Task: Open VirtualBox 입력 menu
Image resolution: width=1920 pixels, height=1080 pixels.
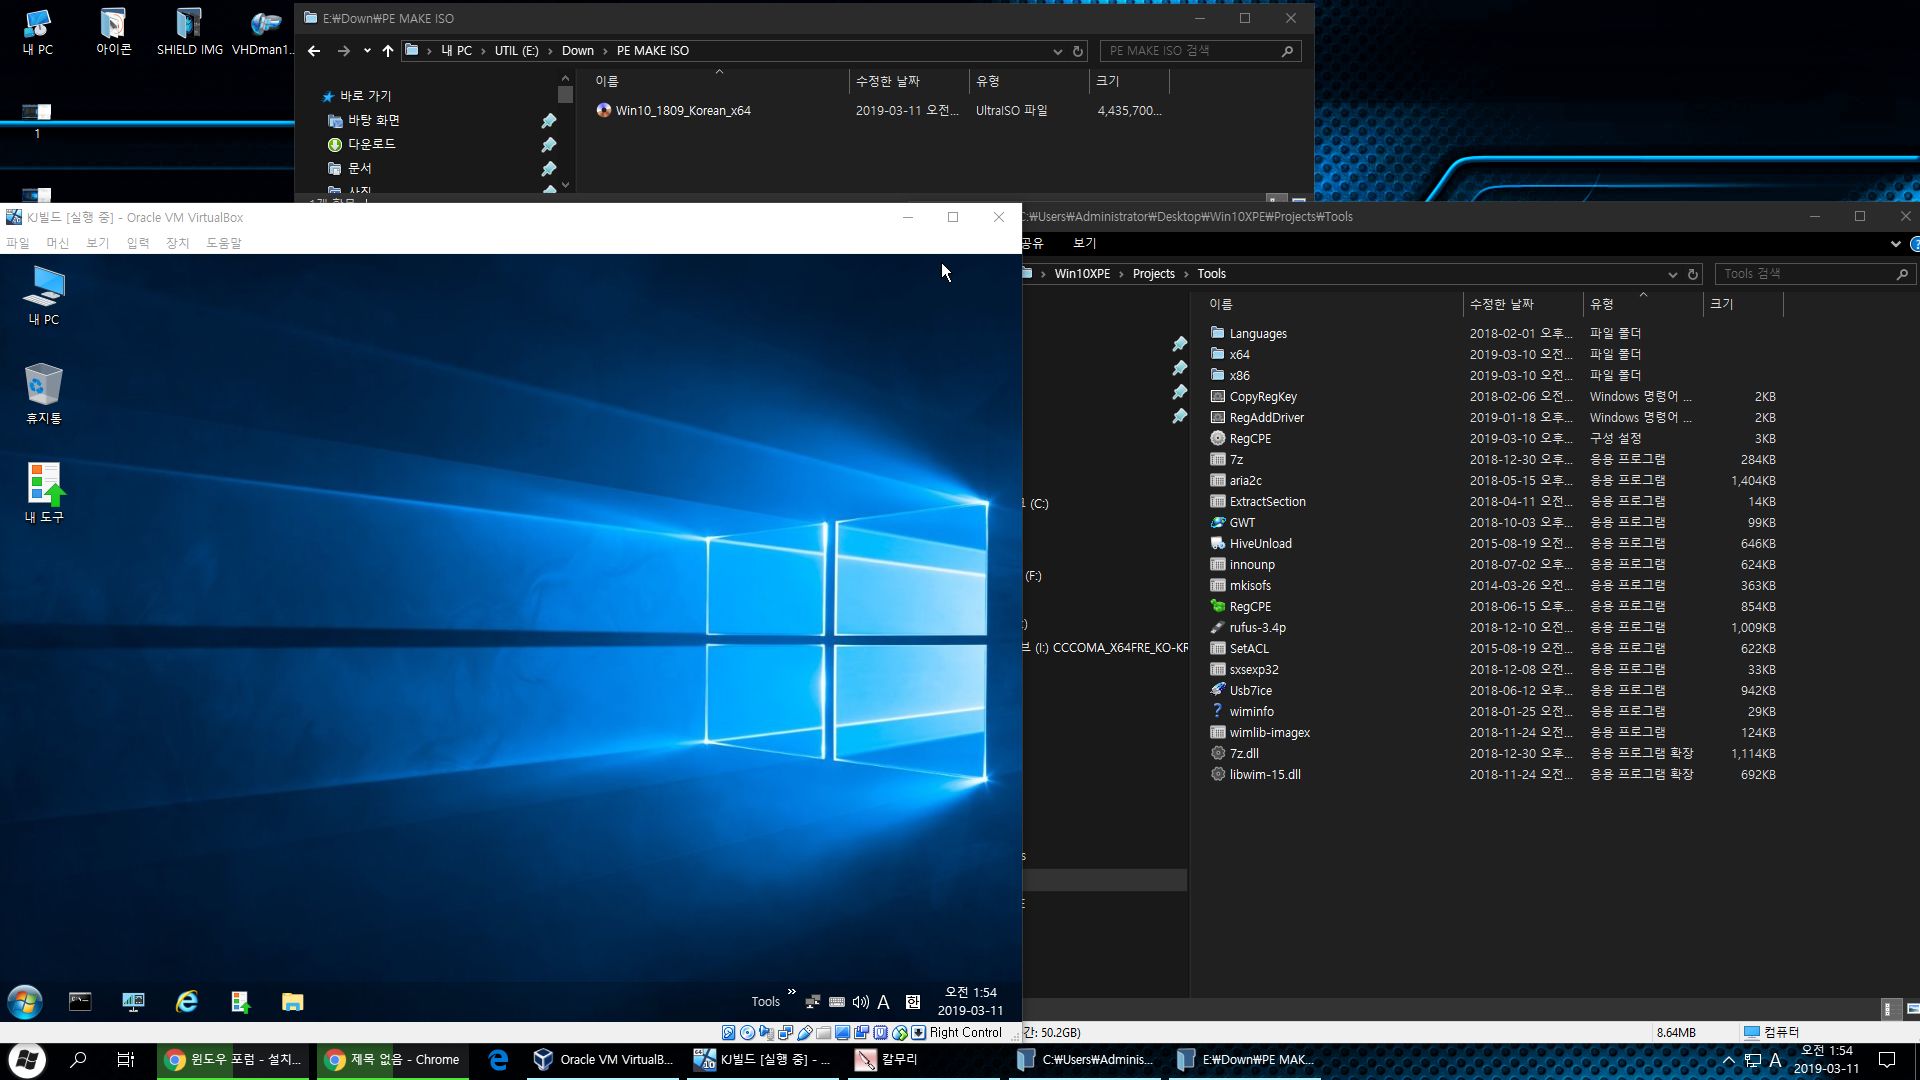Action: coord(138,243)
